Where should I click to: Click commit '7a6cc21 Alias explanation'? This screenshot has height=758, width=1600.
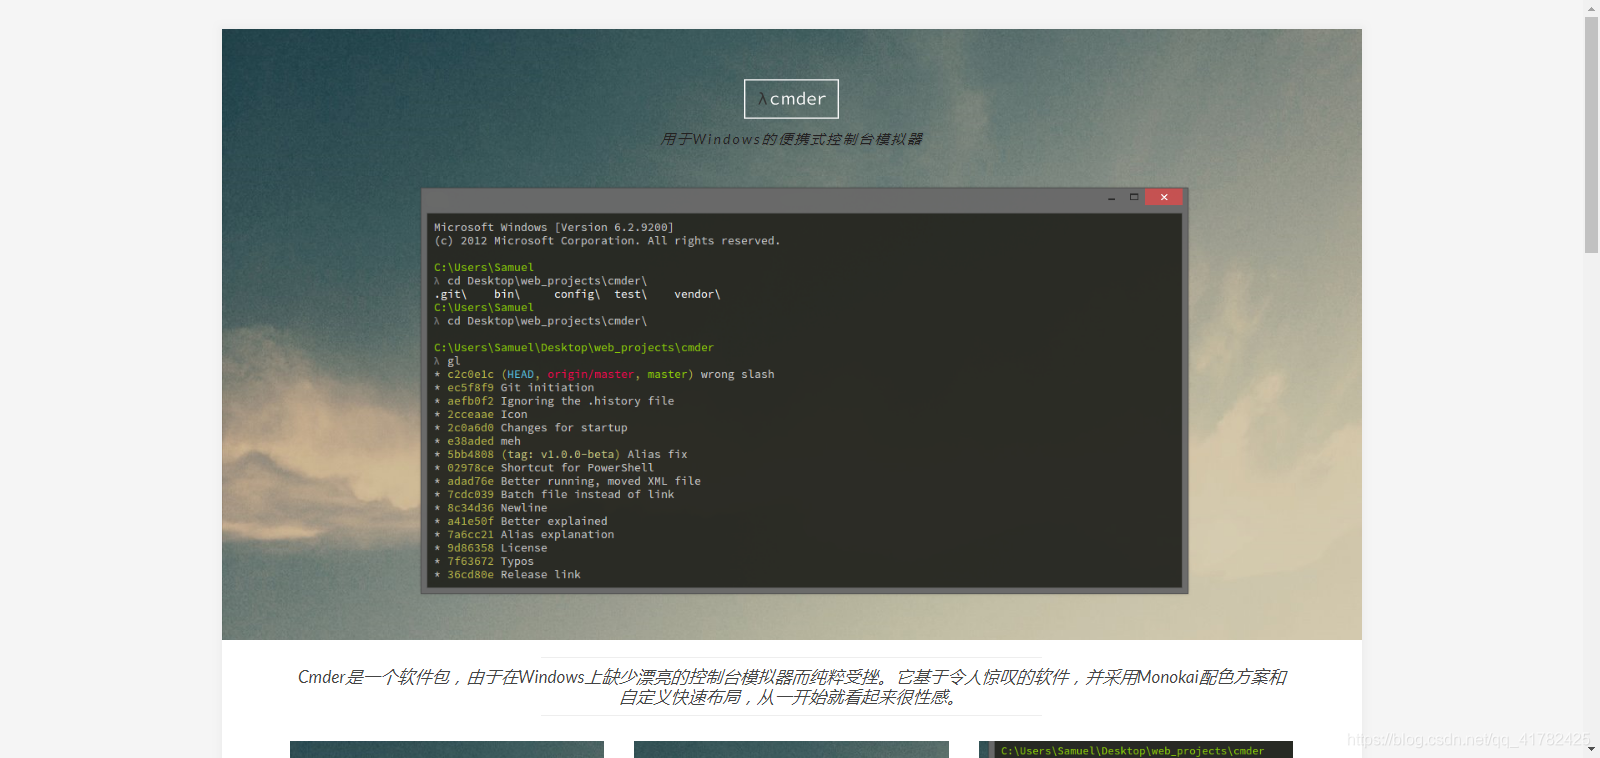524,535
